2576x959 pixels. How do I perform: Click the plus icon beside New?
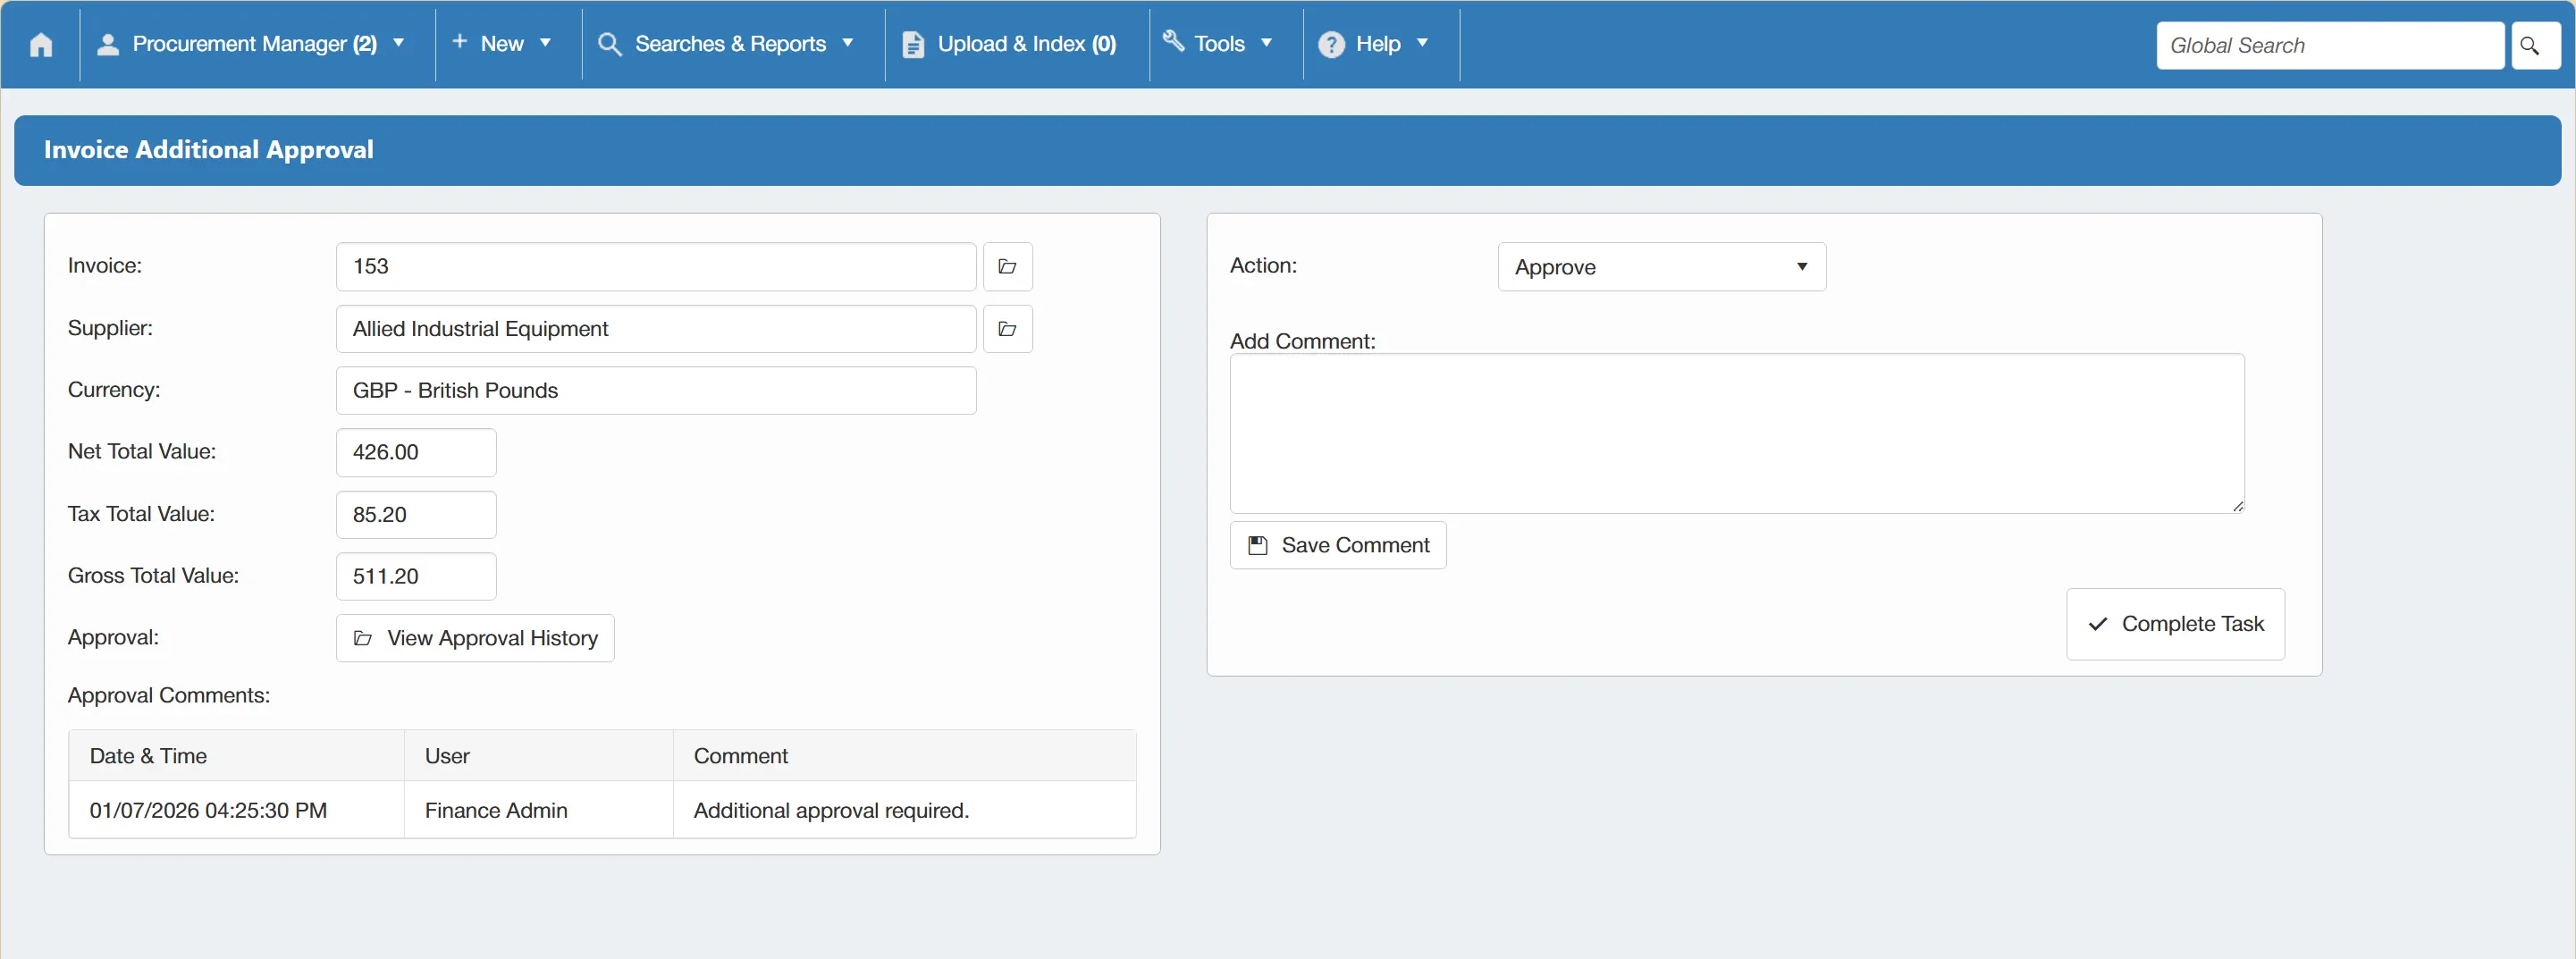[460, 42]
